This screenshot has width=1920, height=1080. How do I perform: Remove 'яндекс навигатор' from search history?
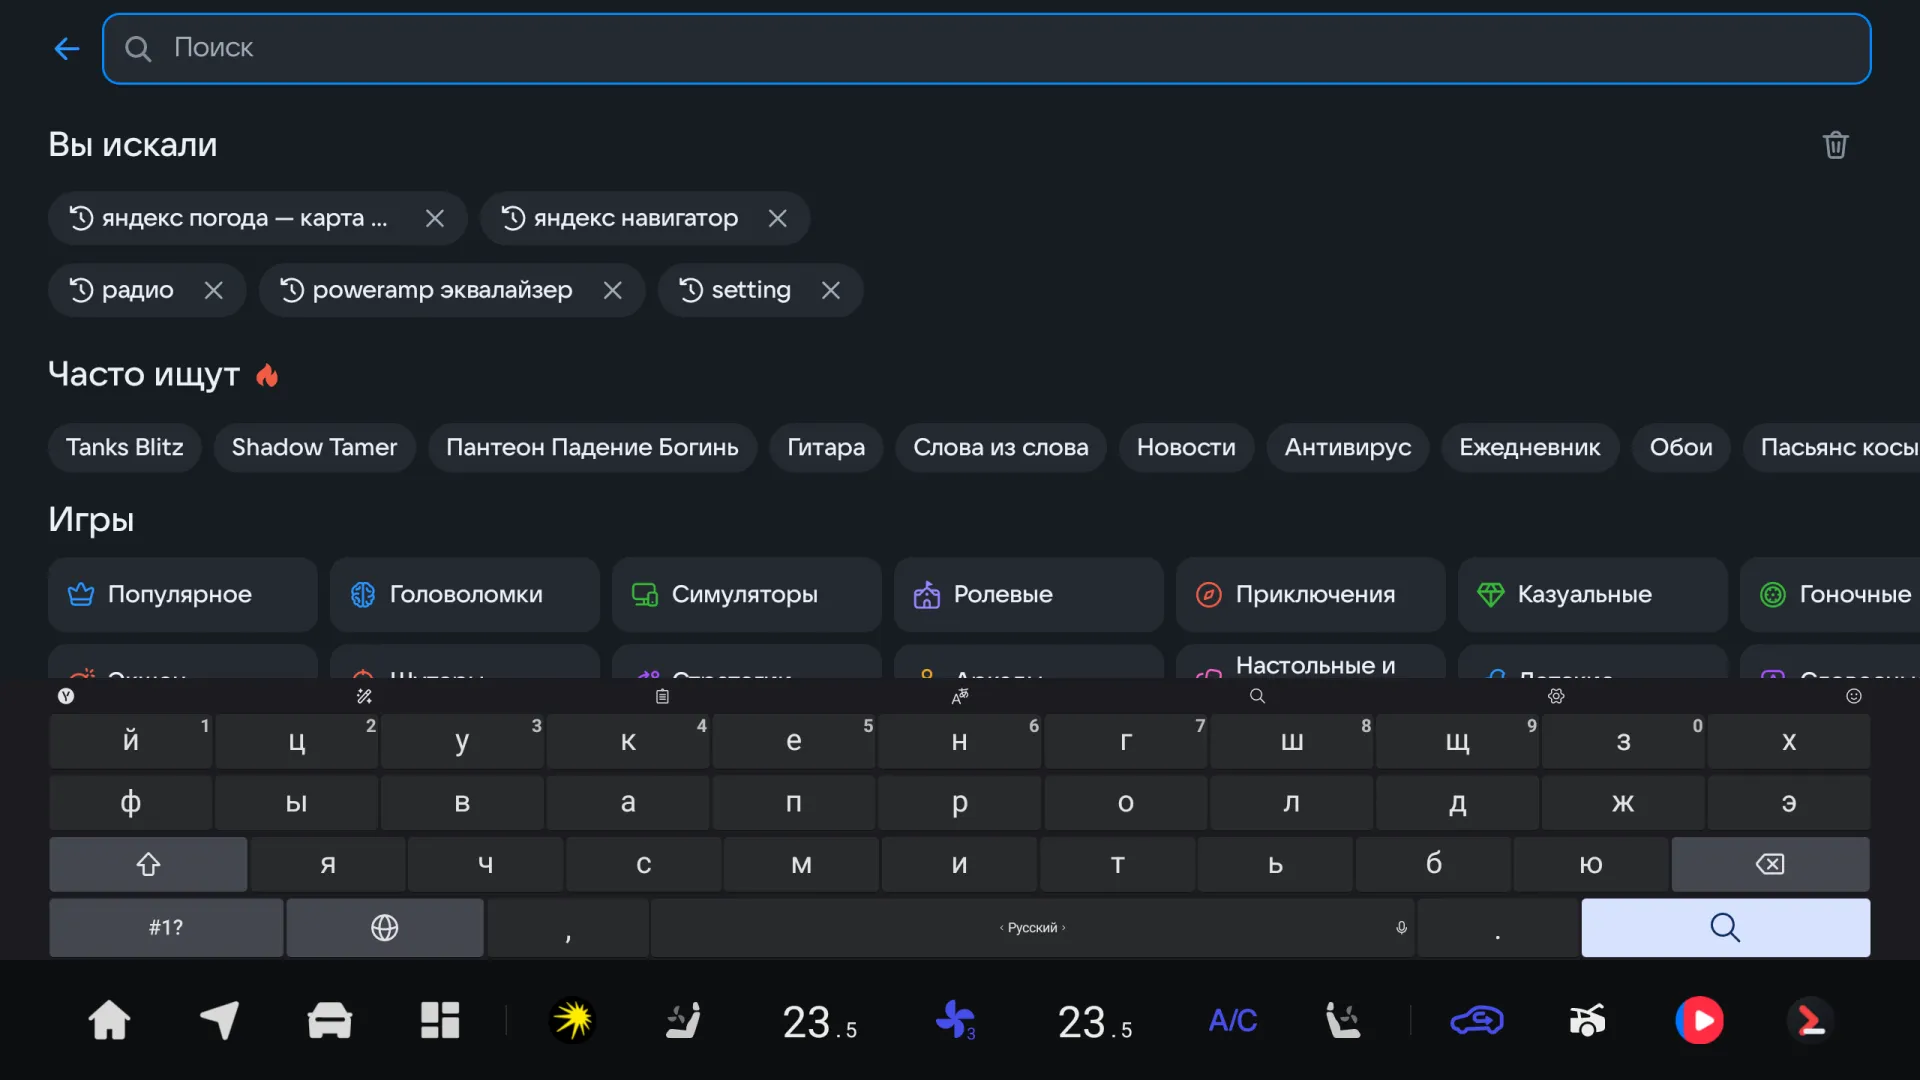point(777,218)
